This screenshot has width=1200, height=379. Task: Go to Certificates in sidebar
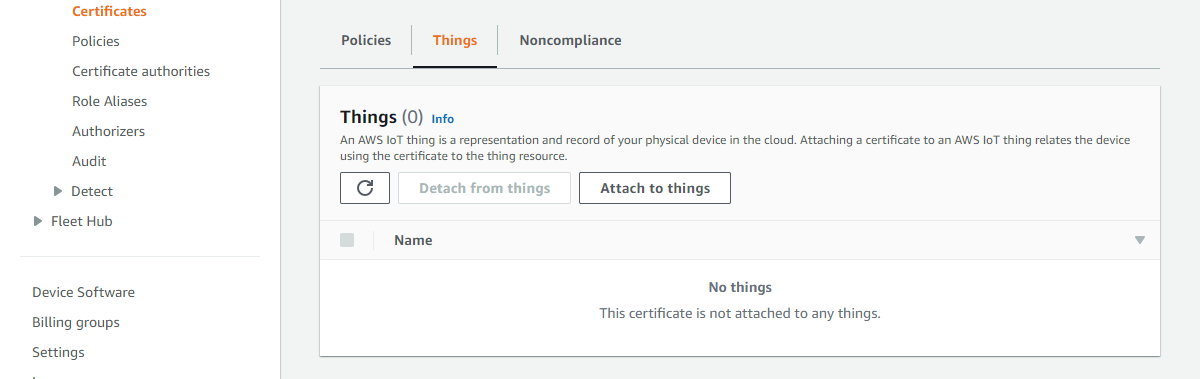point(109,11)
